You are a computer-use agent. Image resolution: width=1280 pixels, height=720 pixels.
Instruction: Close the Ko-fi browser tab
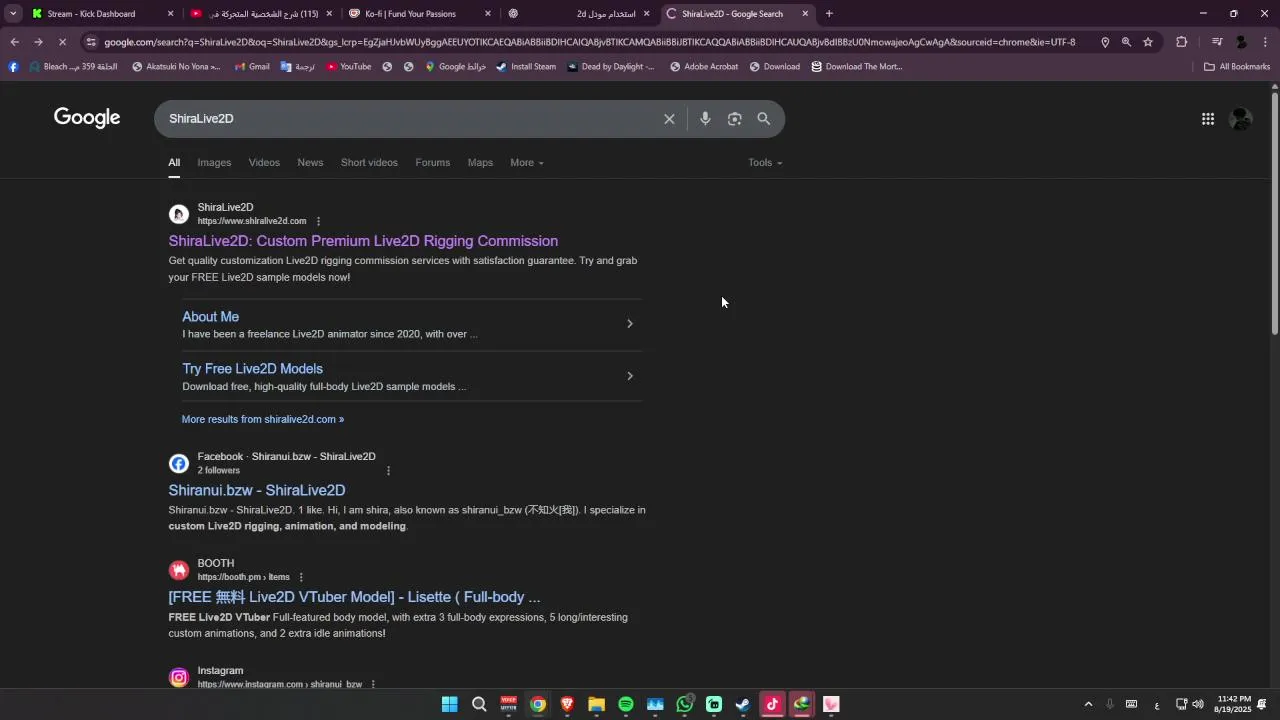click(488, 14)
